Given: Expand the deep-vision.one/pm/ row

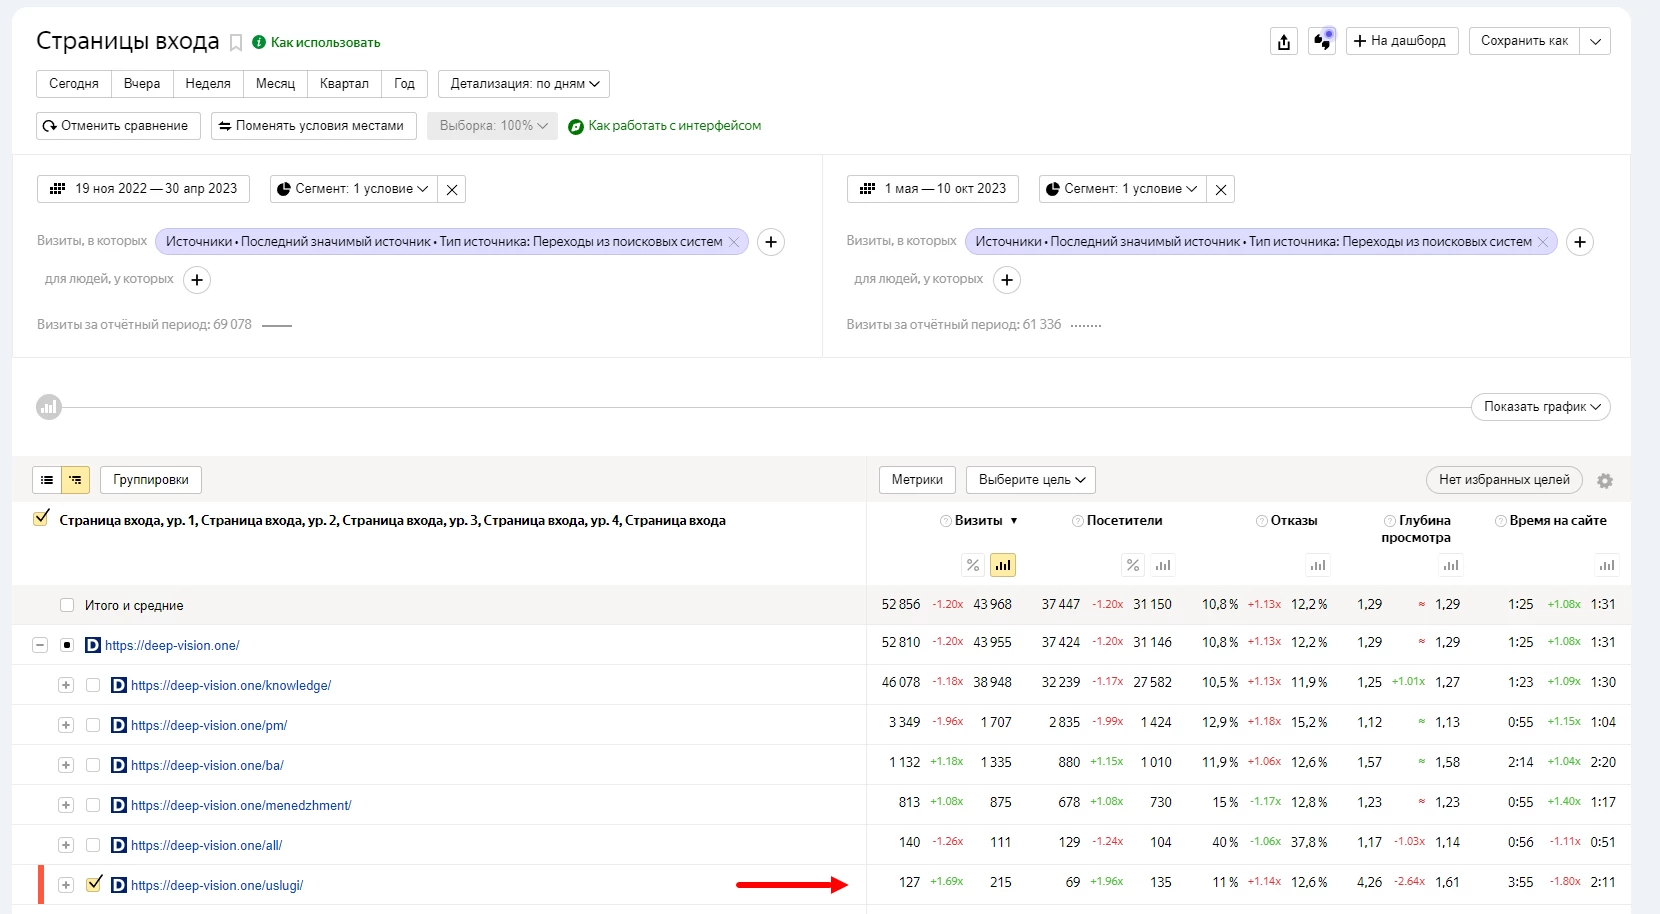Looking at the screenshot, I should (x=66, y=725).
